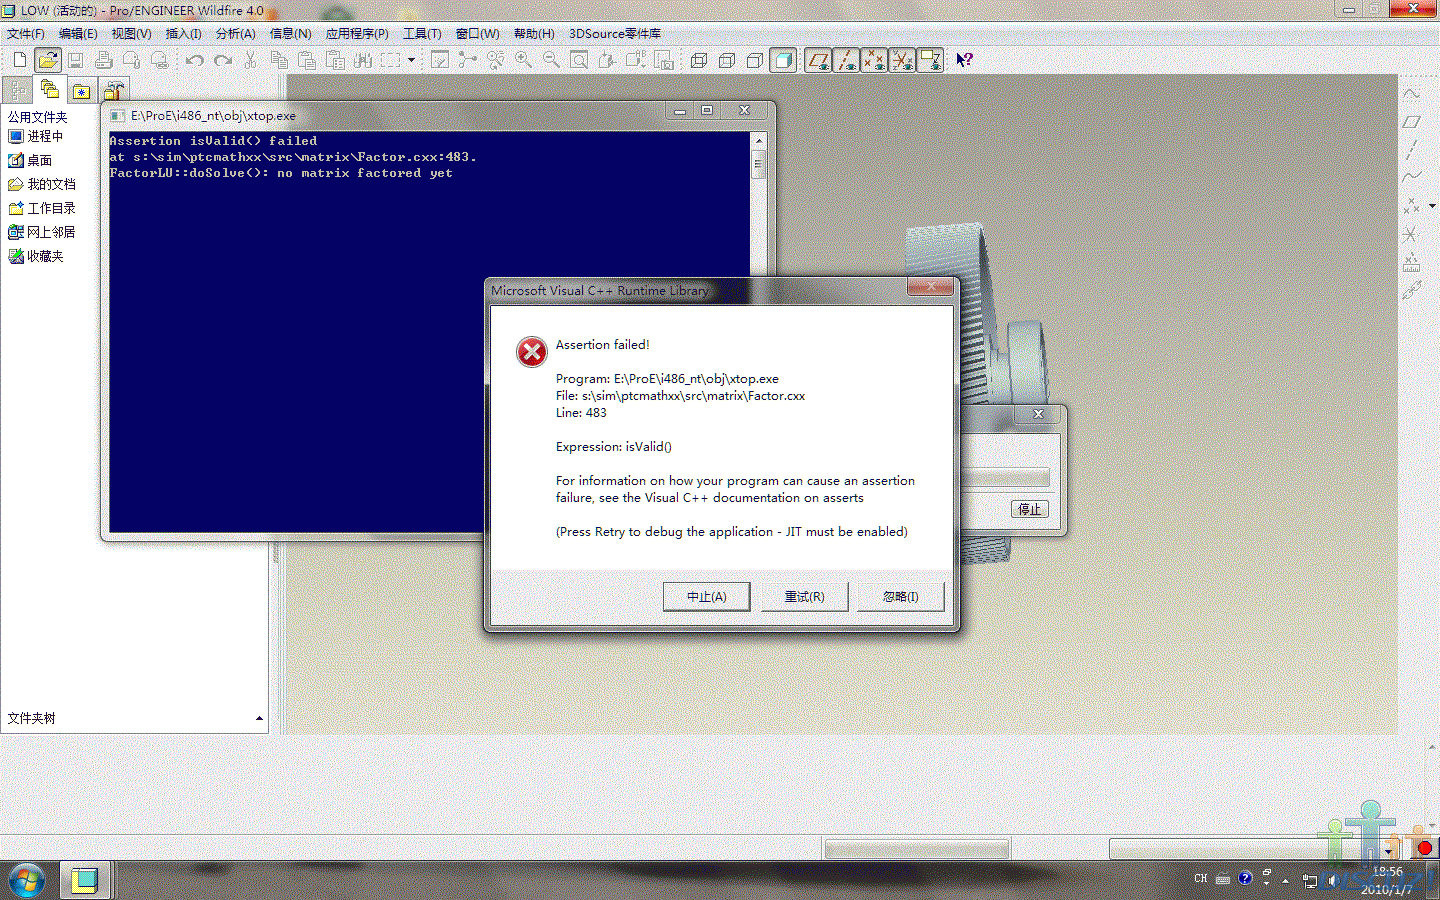Switch to Hidden Line display icon
1440x900 pixels.
pyautogui.click(x=727, y=60)
